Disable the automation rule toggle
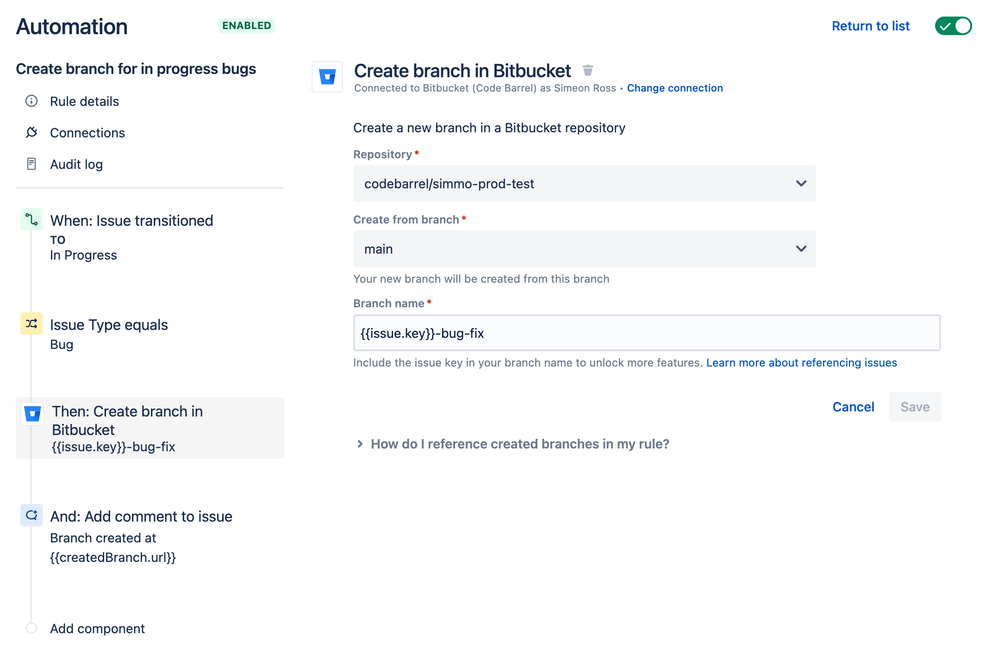The width and height of the screenshot is (999, 659). click(953, 25)
